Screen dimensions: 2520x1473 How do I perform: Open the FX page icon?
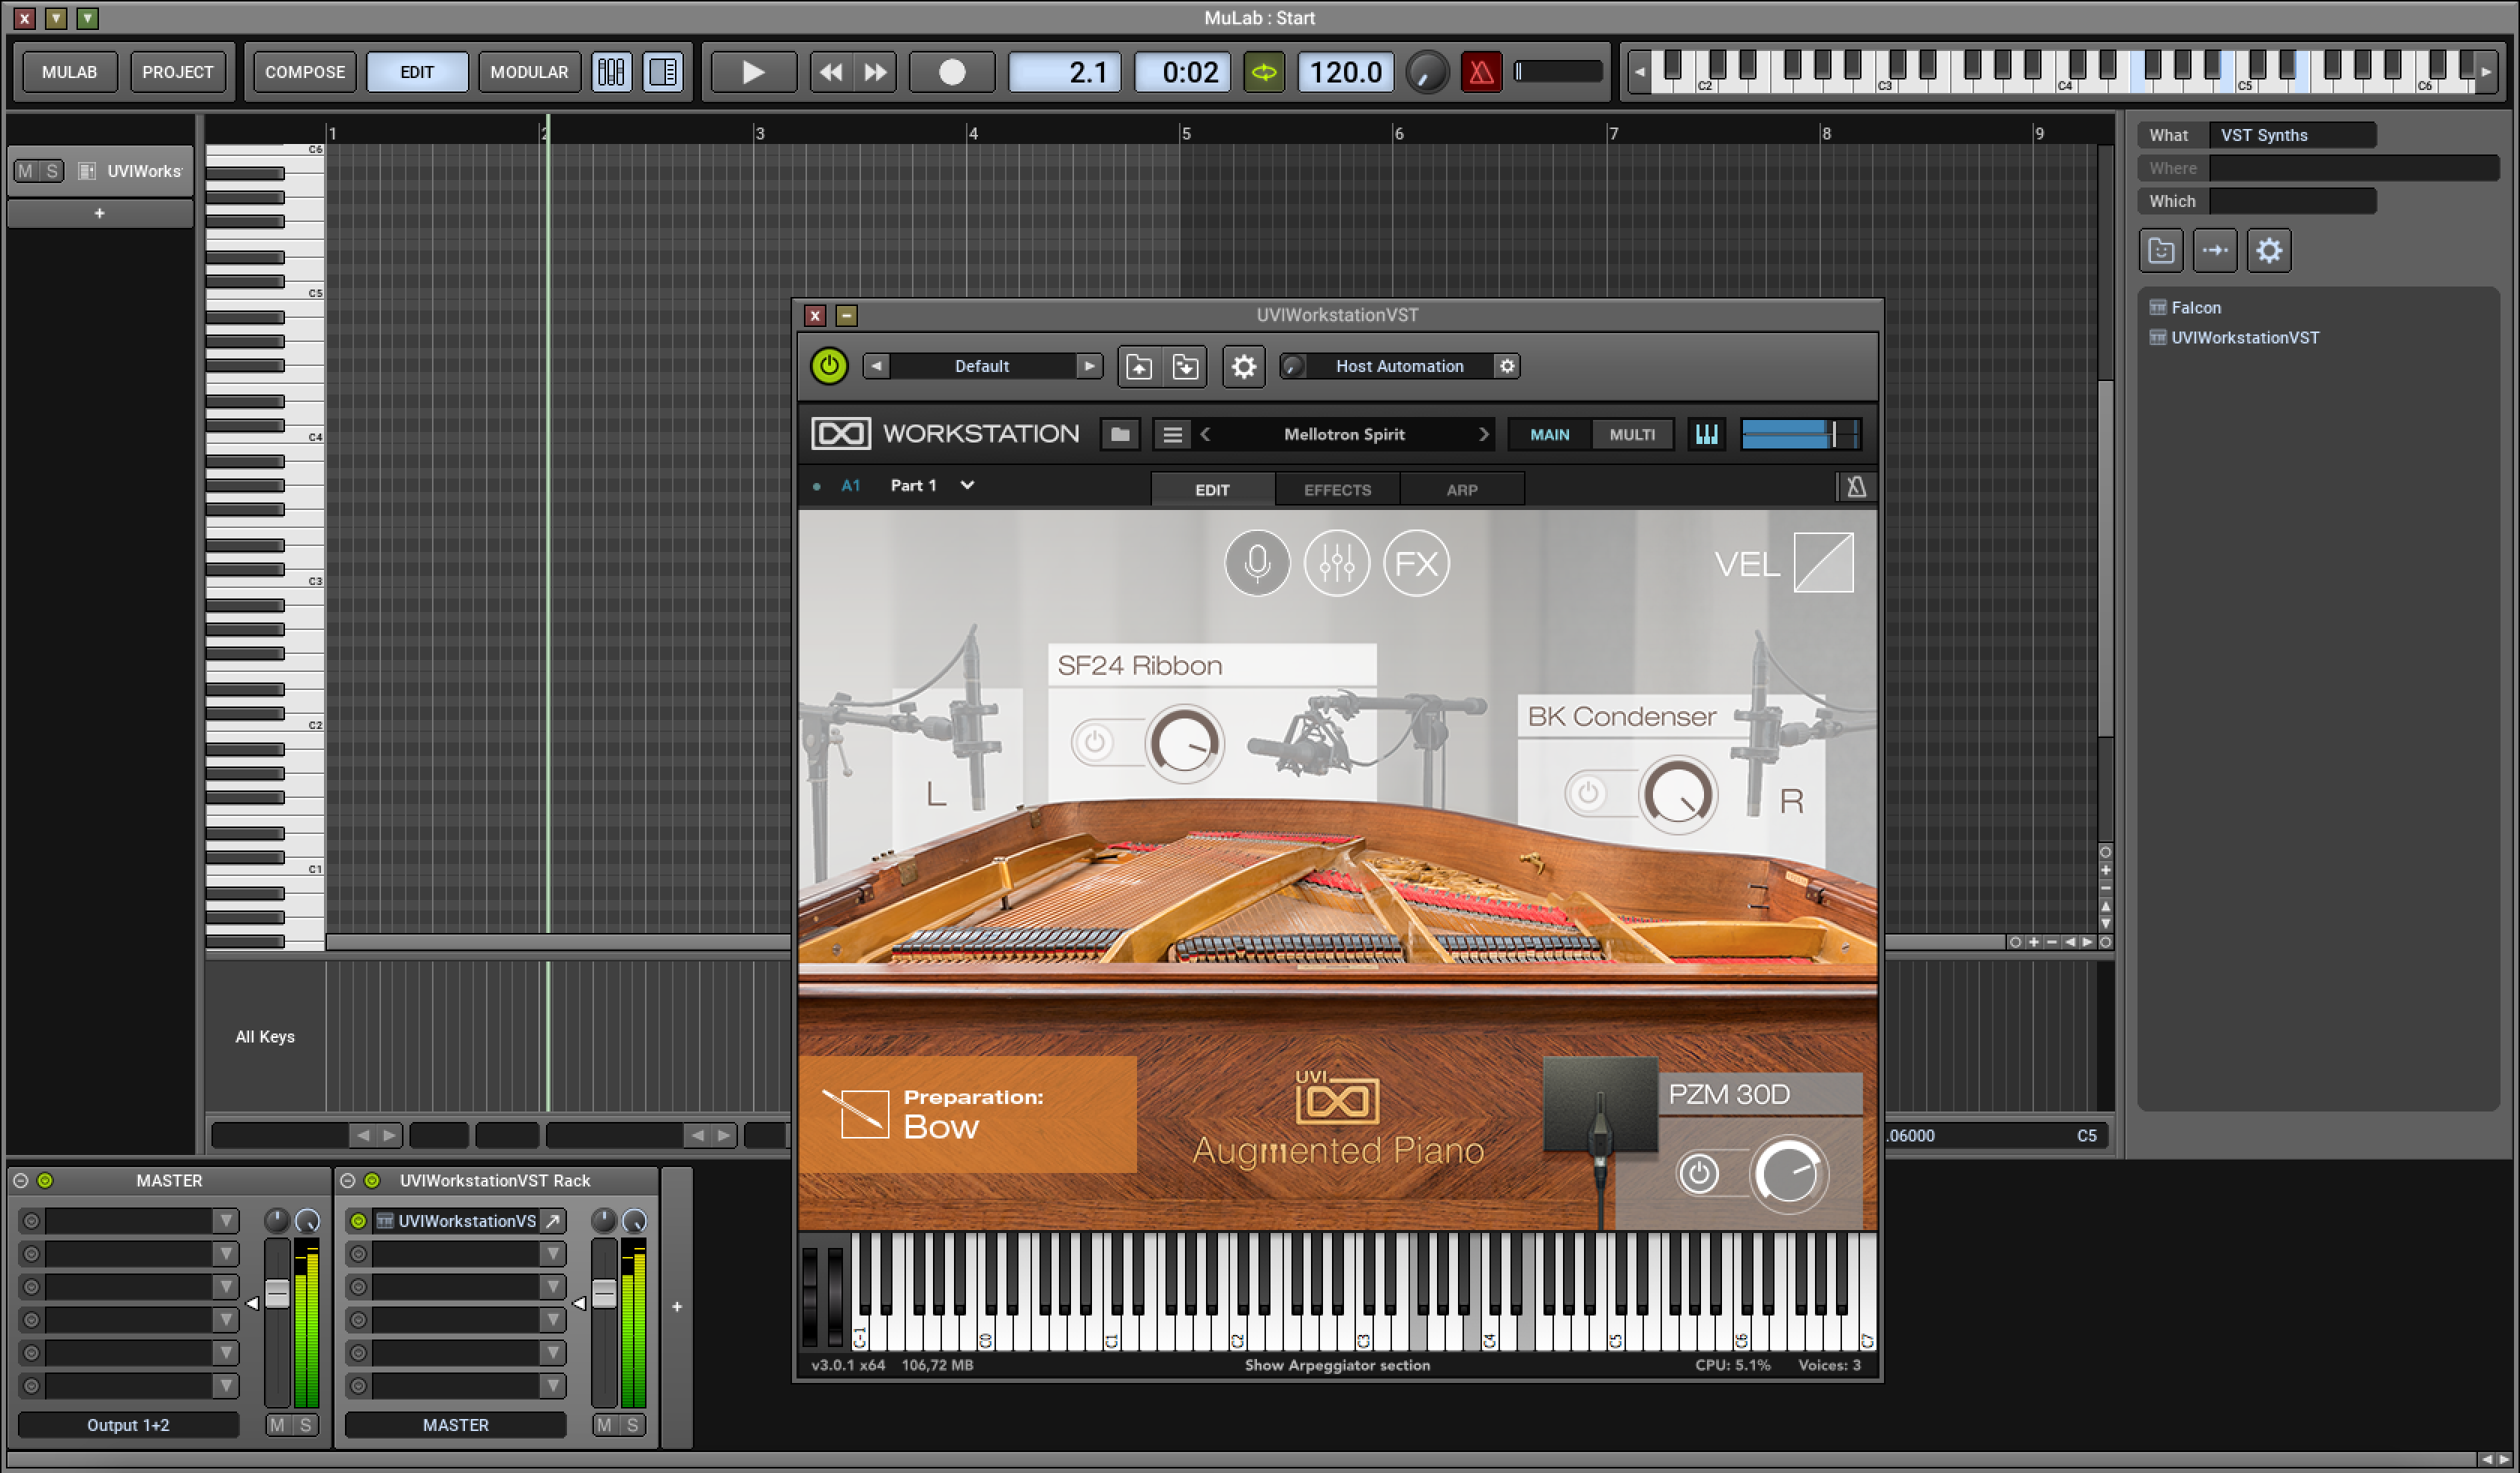click(x=1416, y=563)
